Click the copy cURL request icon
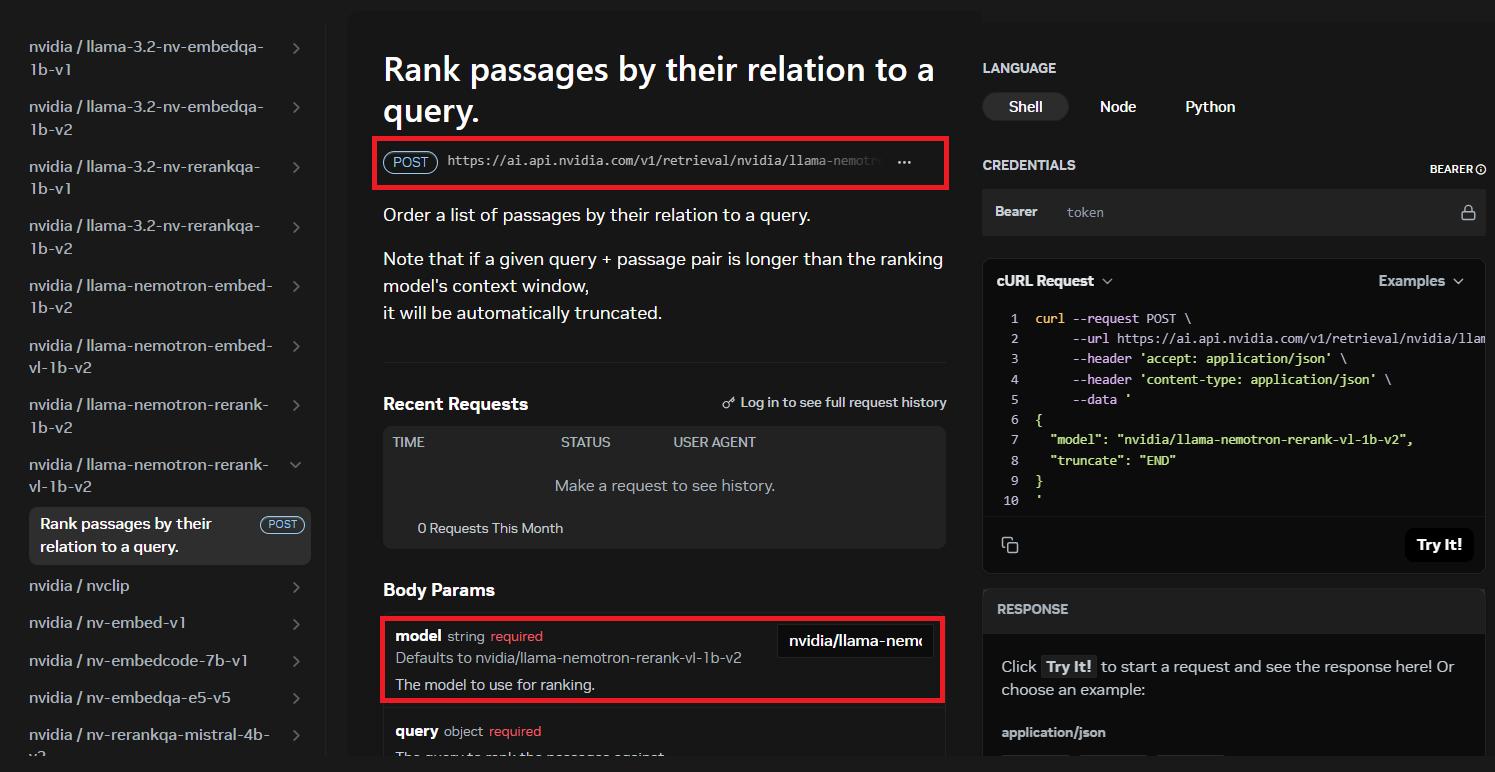Image resolution: width=1495 pixels, height=772 pixels. 1010,545
